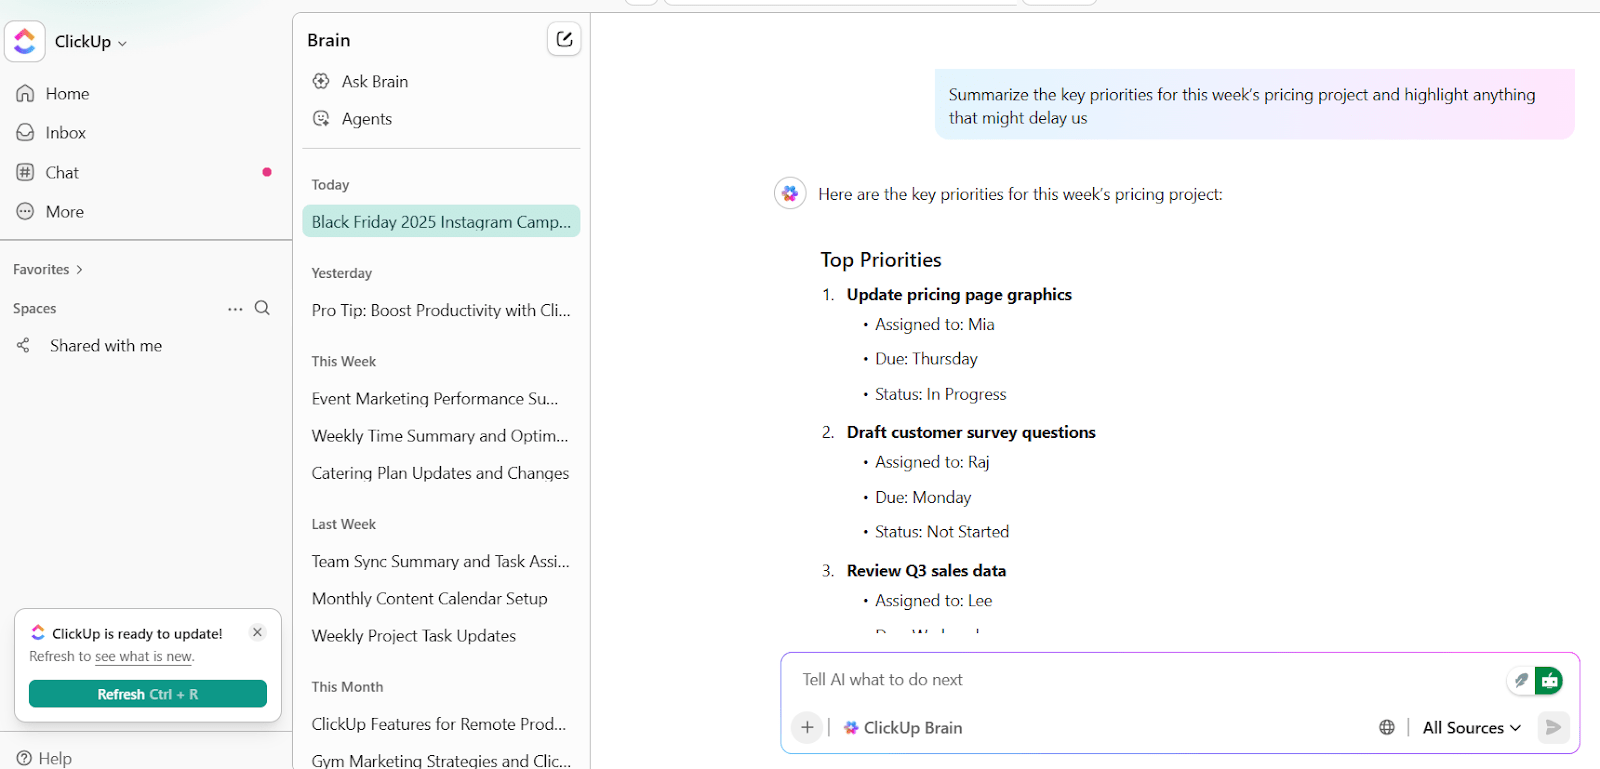1600x769 pixels.
Task: Click the 'Tell AI what to do next' field
Action: pyautogui.click(x=1140, y=680)
